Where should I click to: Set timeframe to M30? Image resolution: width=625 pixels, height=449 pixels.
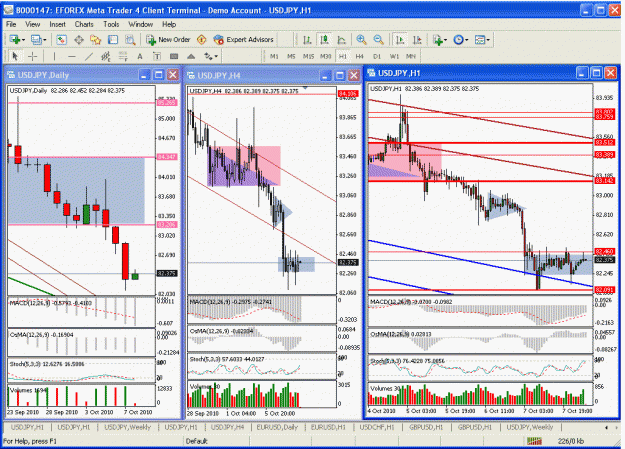326,56
